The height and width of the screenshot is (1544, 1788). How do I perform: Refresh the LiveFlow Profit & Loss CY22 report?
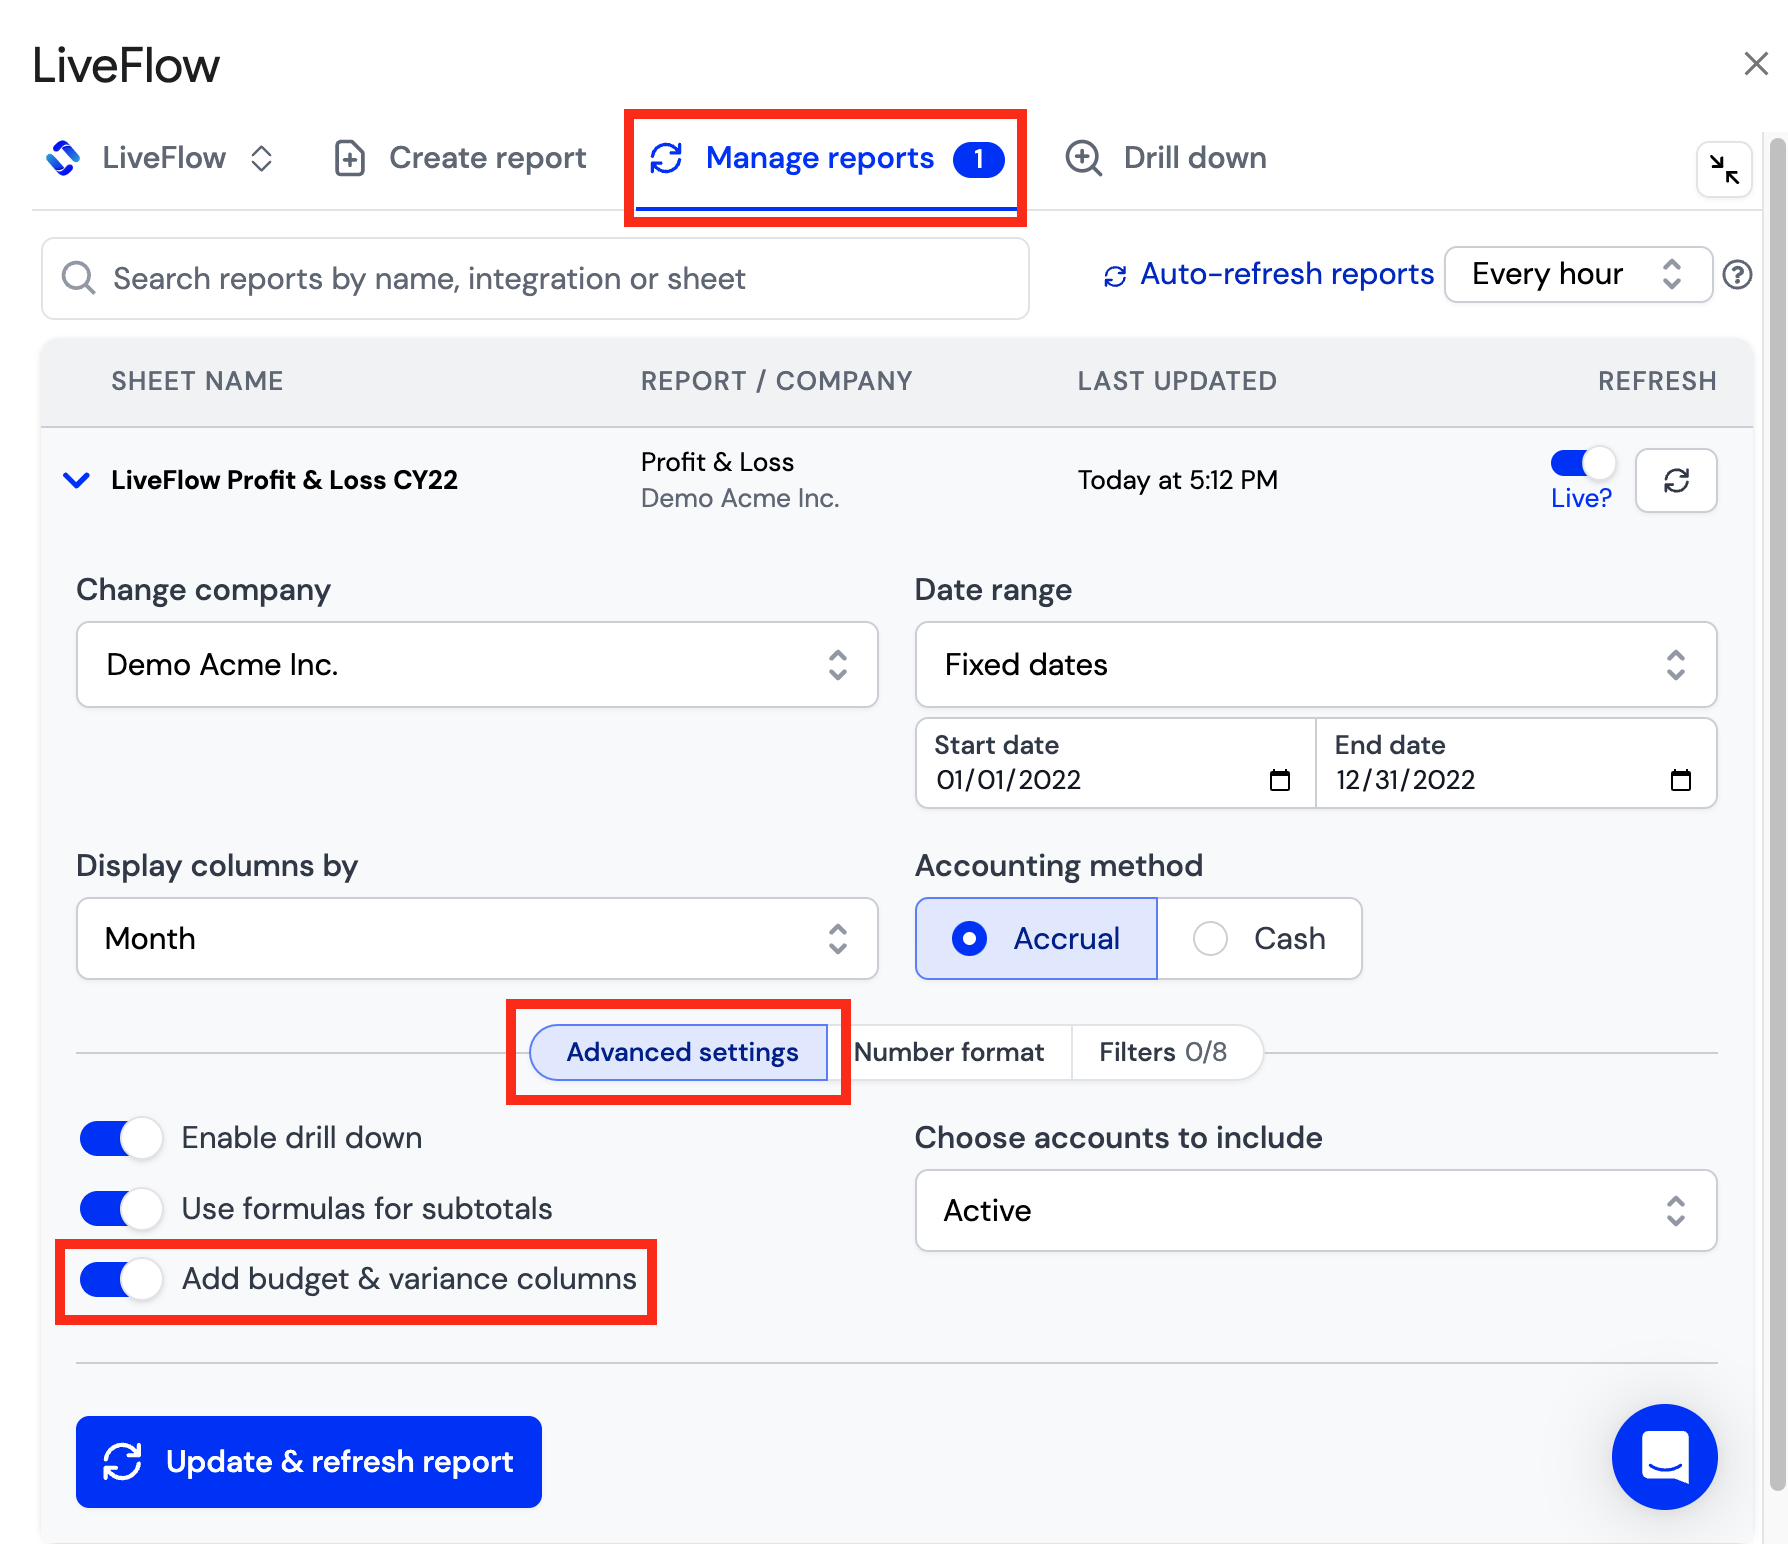[1676, 481]
